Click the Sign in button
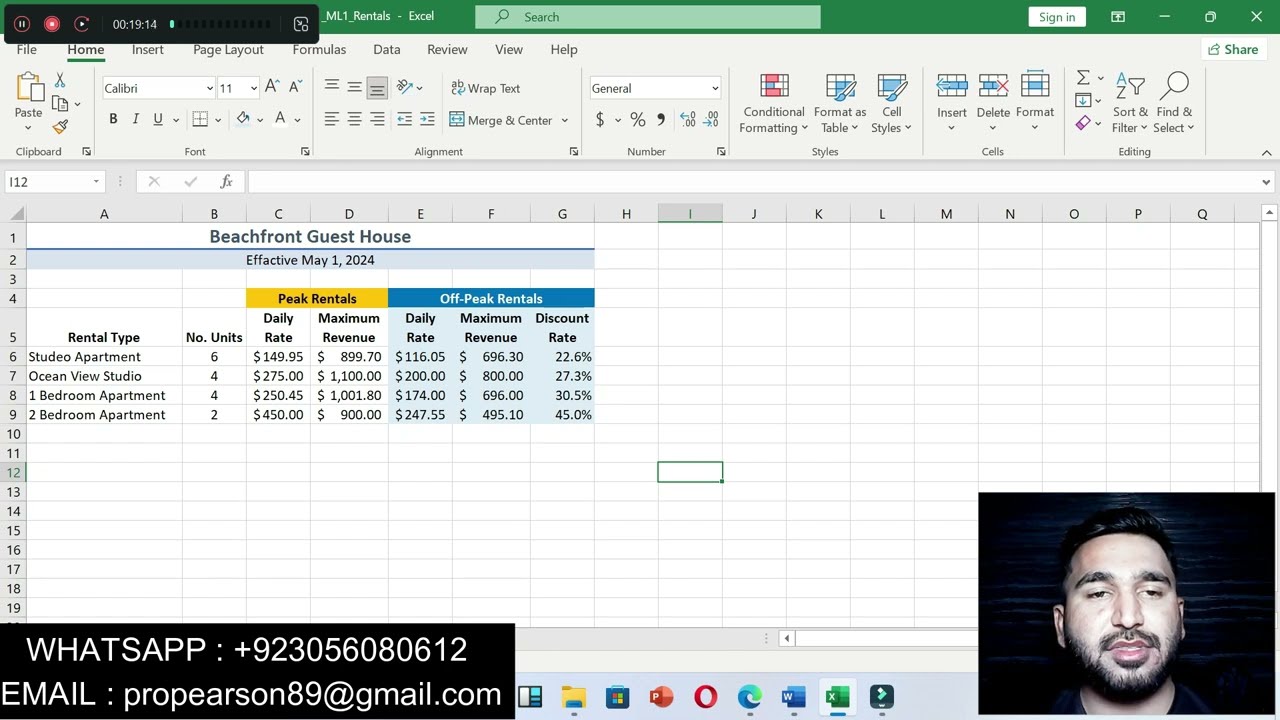This screenshot has height=720, width=1280. point(1057,17)
